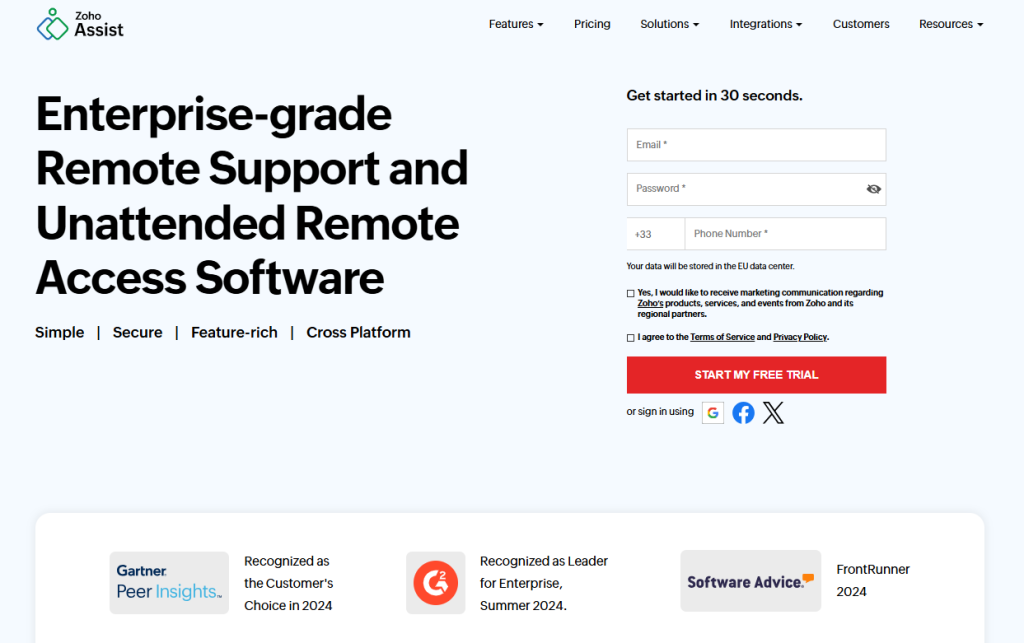Click the "or sign in using" label
Screen dimensions: 1024x643
click(x=660, y=412)
